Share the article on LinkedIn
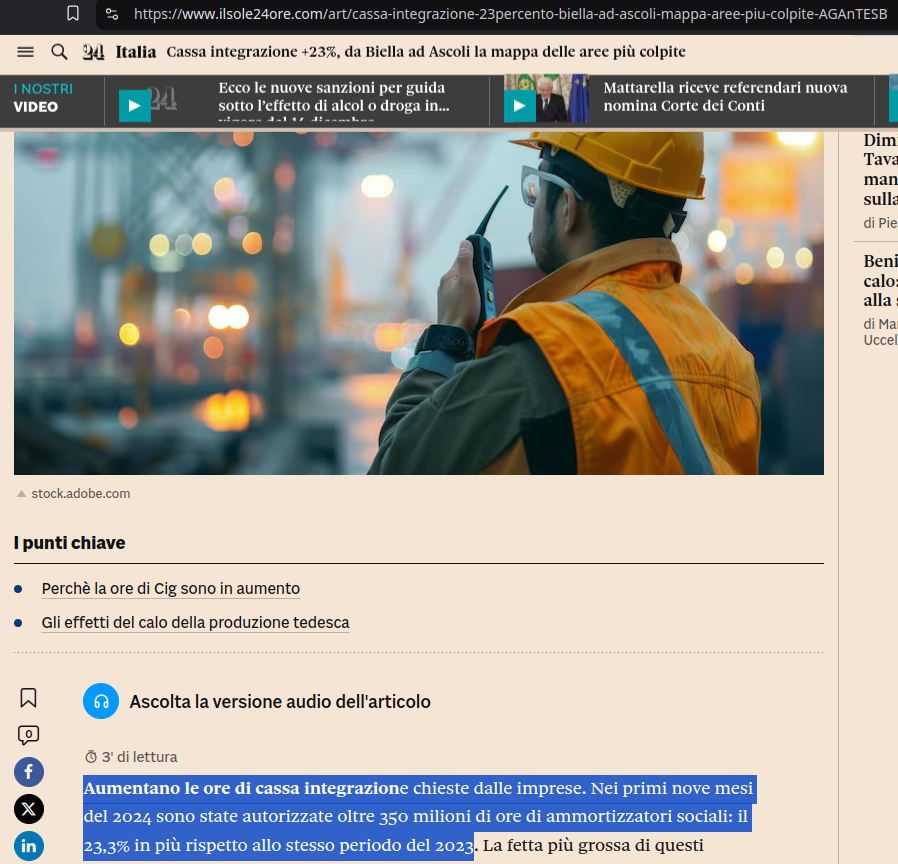898x864 pixels. click(28, 845)
